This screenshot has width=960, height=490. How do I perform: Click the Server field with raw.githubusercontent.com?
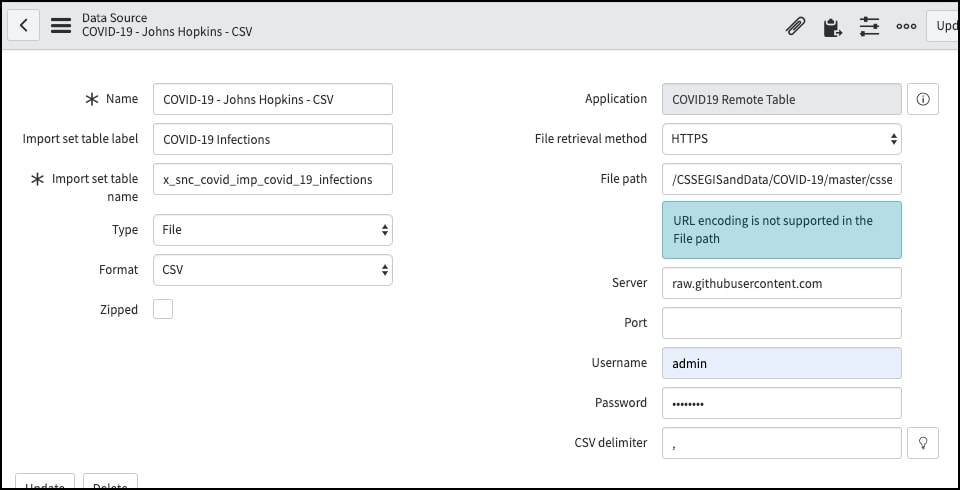click(781, 283)
